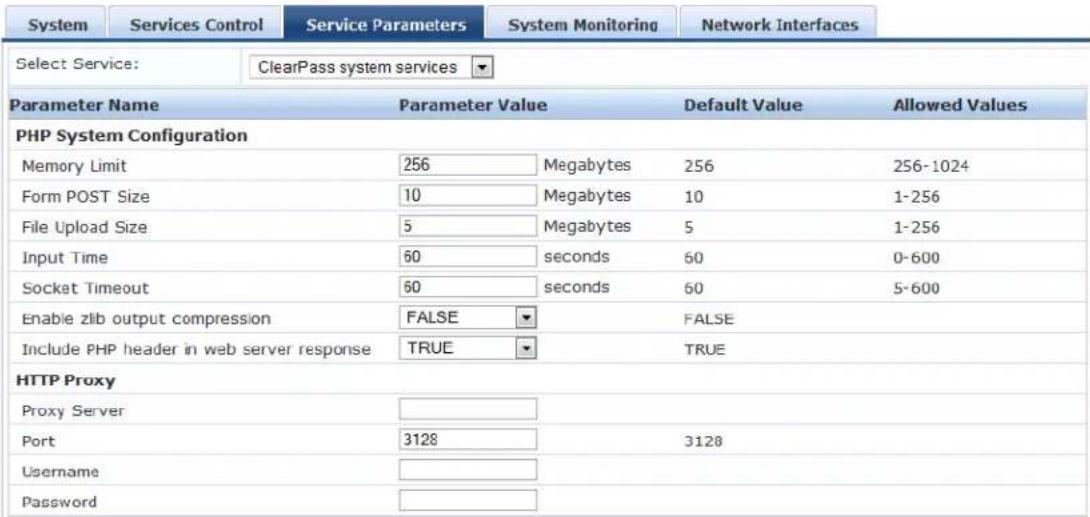Select the Service Parameters tab
Viewport: 1090px width, 517px height.
[384, 23]
